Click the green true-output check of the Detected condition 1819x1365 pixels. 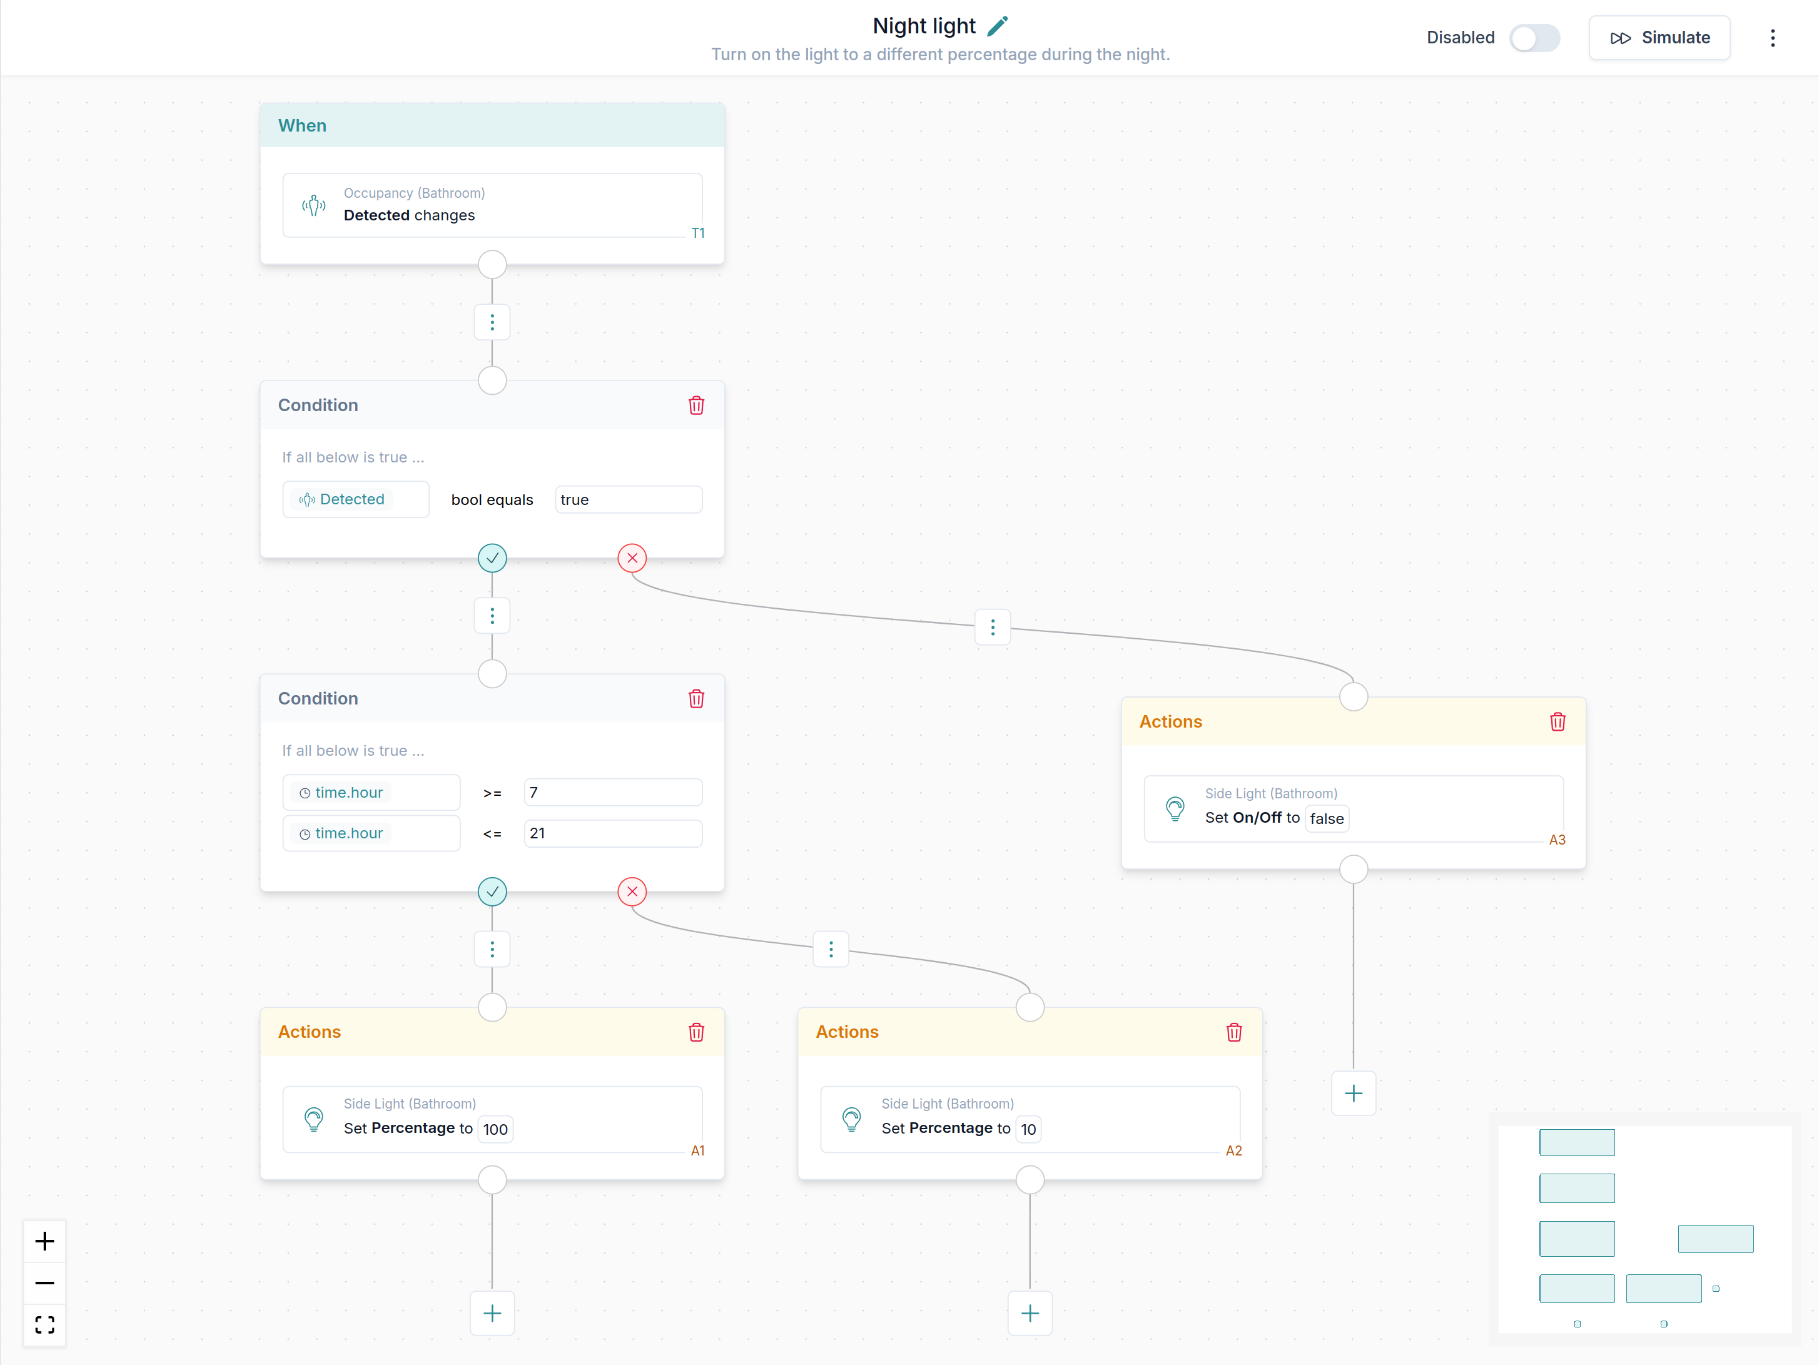coord(492,558)
